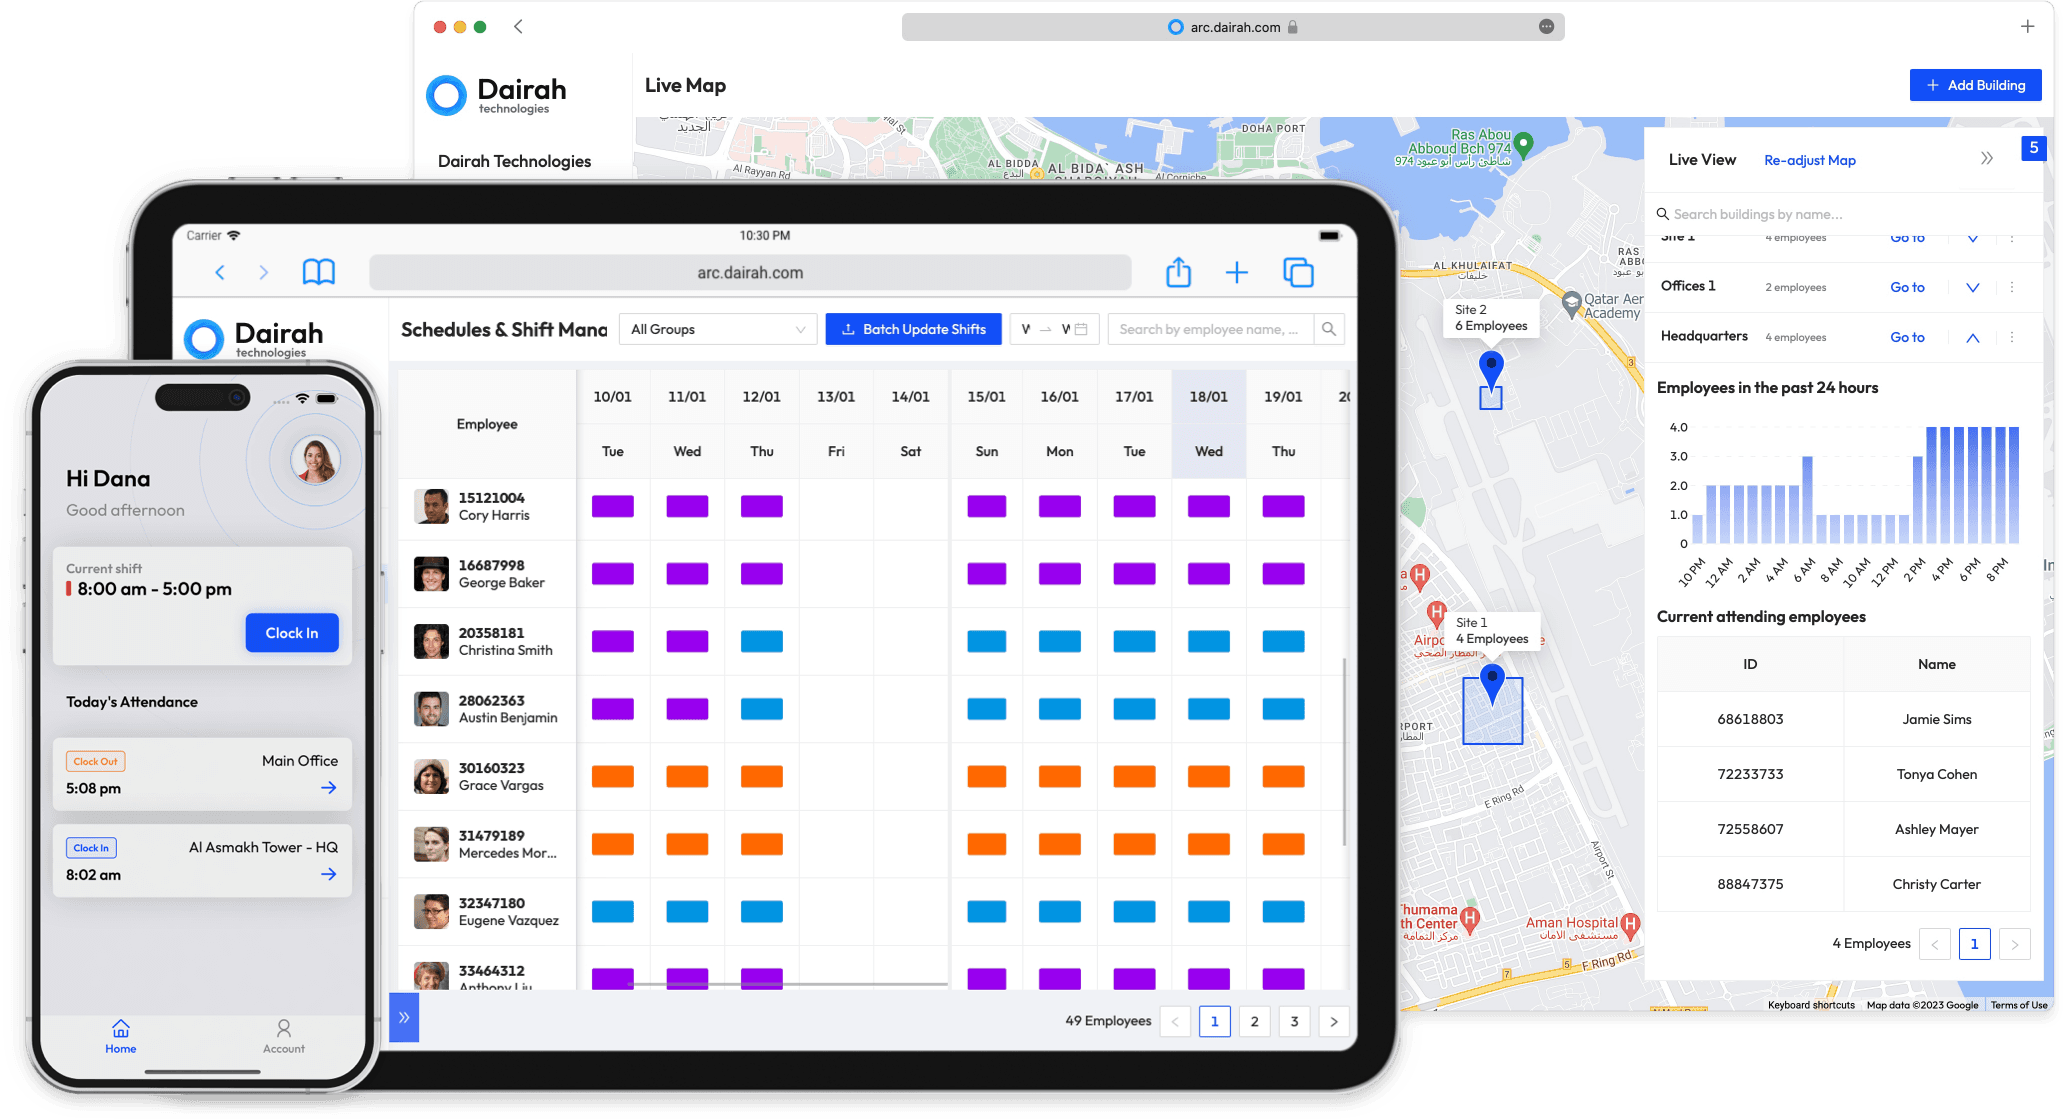Go to schedule page 2
This screenshot has width=2063, height=1119.
pos(1254,1021)
